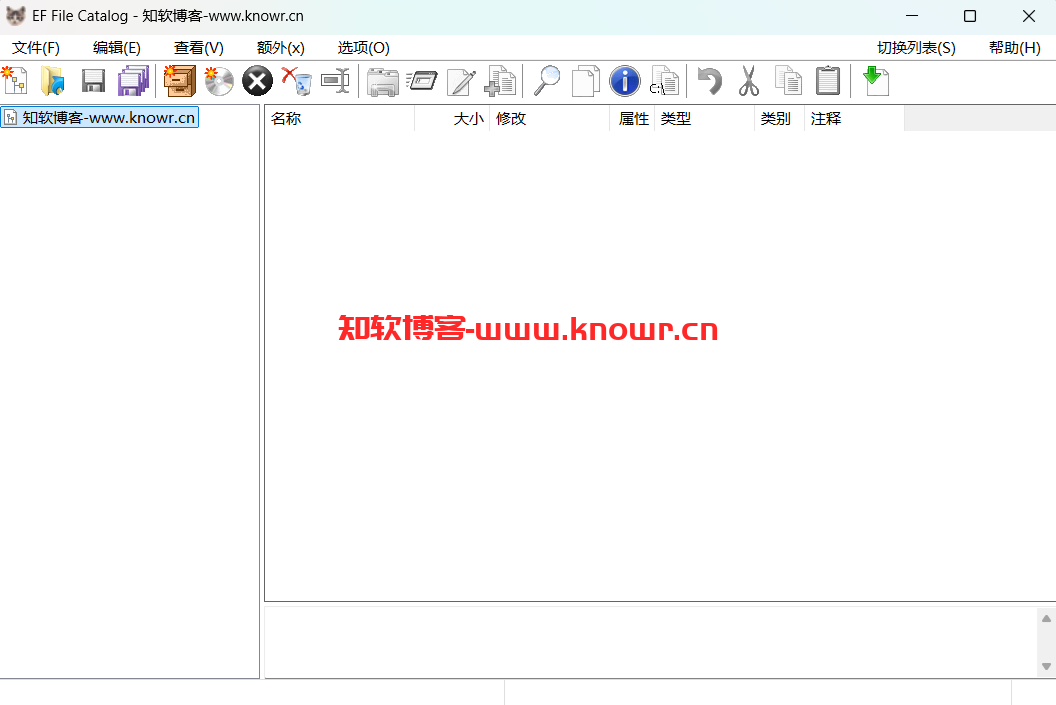
Task: Click the edit pencil-on-page icon
Action: click(x=461, y=81)
